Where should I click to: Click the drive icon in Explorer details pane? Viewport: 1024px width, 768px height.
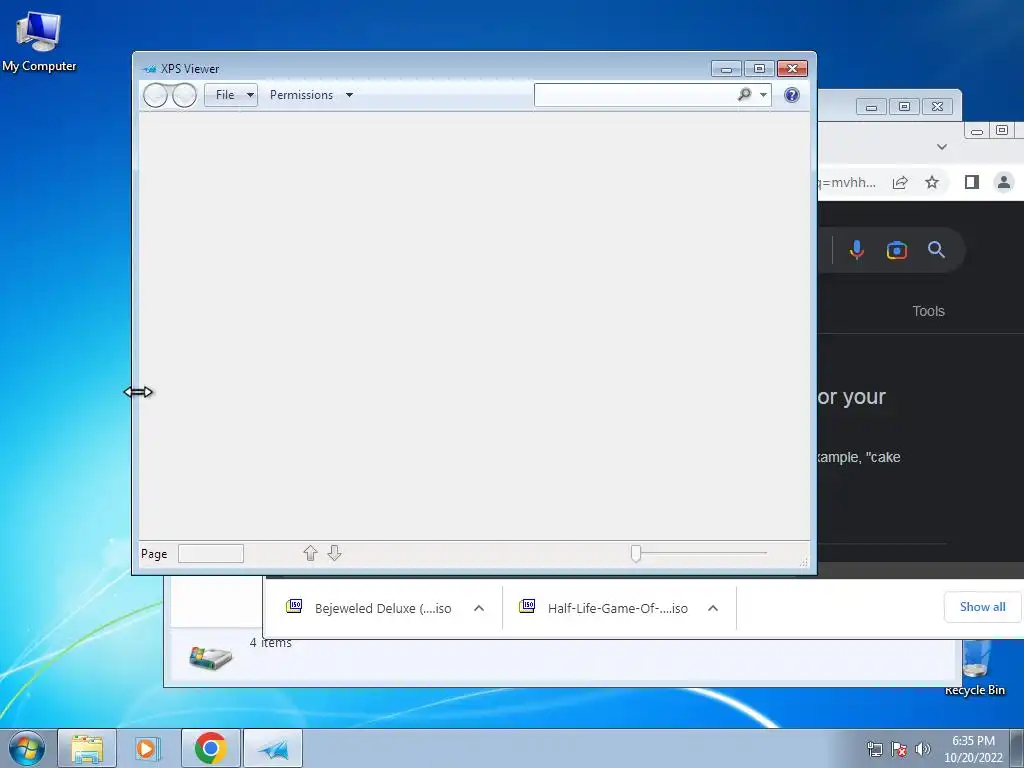click(x=210, y=657)
